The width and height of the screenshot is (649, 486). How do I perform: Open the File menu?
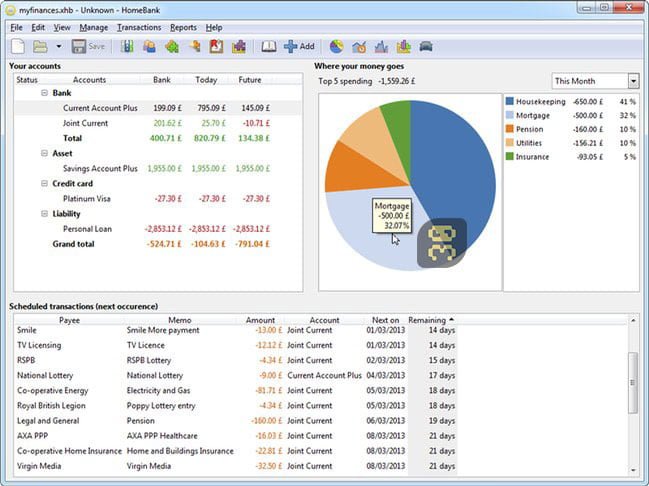point(17,28)
